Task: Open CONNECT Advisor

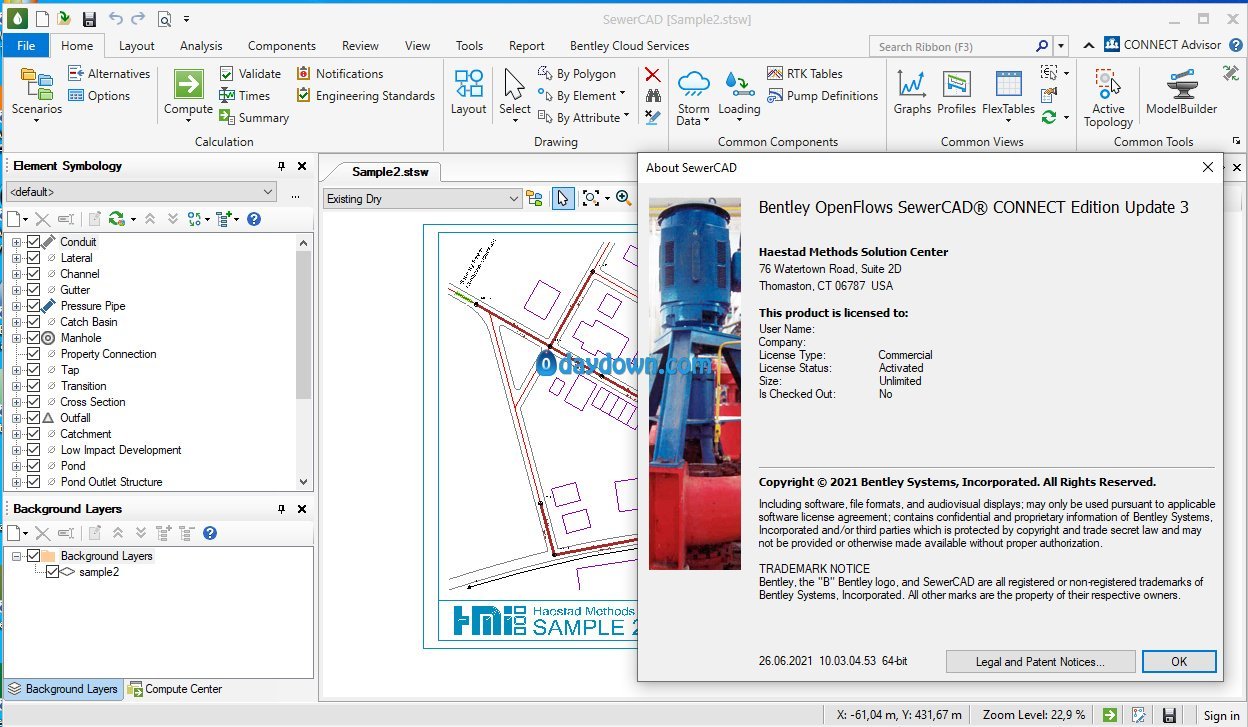Action: (x=1163, y=45)
